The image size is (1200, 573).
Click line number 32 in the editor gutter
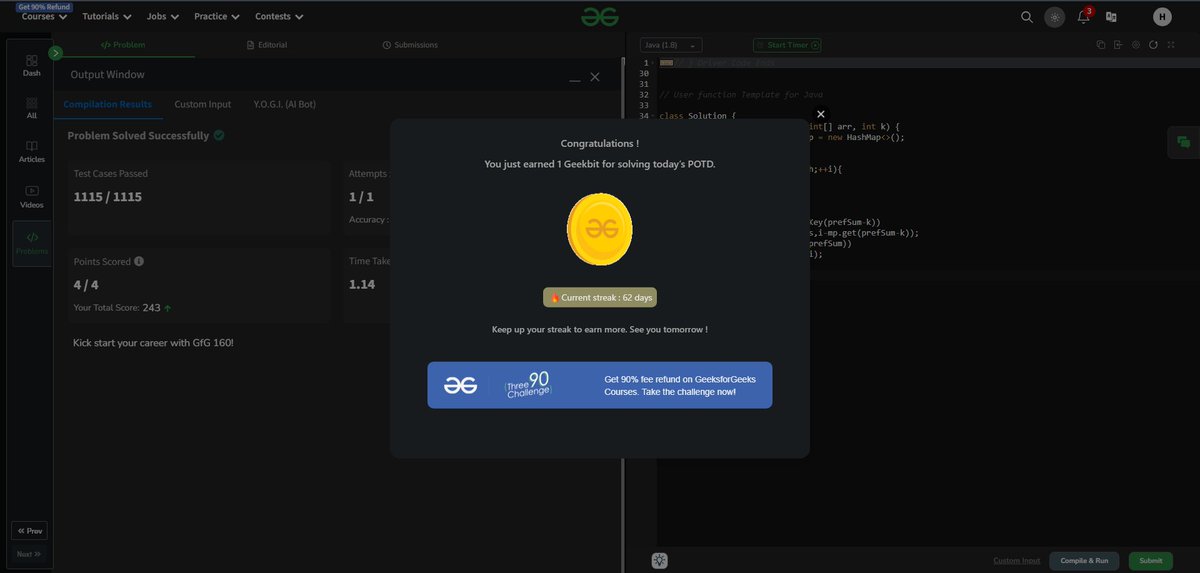coord(644,95)
